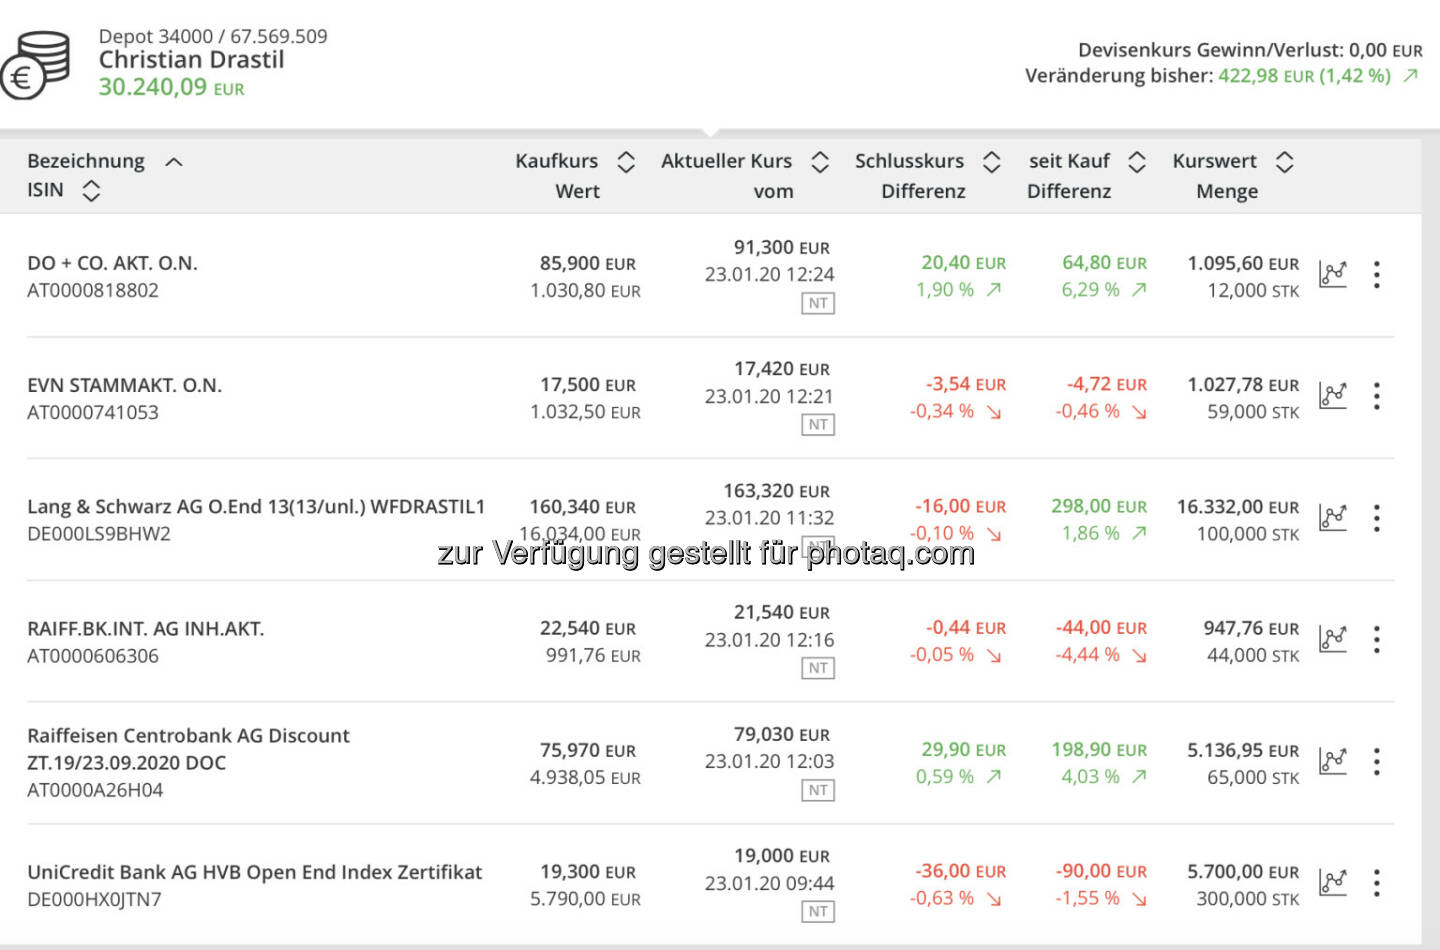Open three-dot menu for EVN STAMMAKT. row
This screenshot has width=1440, height=950.
[1377, 396]
